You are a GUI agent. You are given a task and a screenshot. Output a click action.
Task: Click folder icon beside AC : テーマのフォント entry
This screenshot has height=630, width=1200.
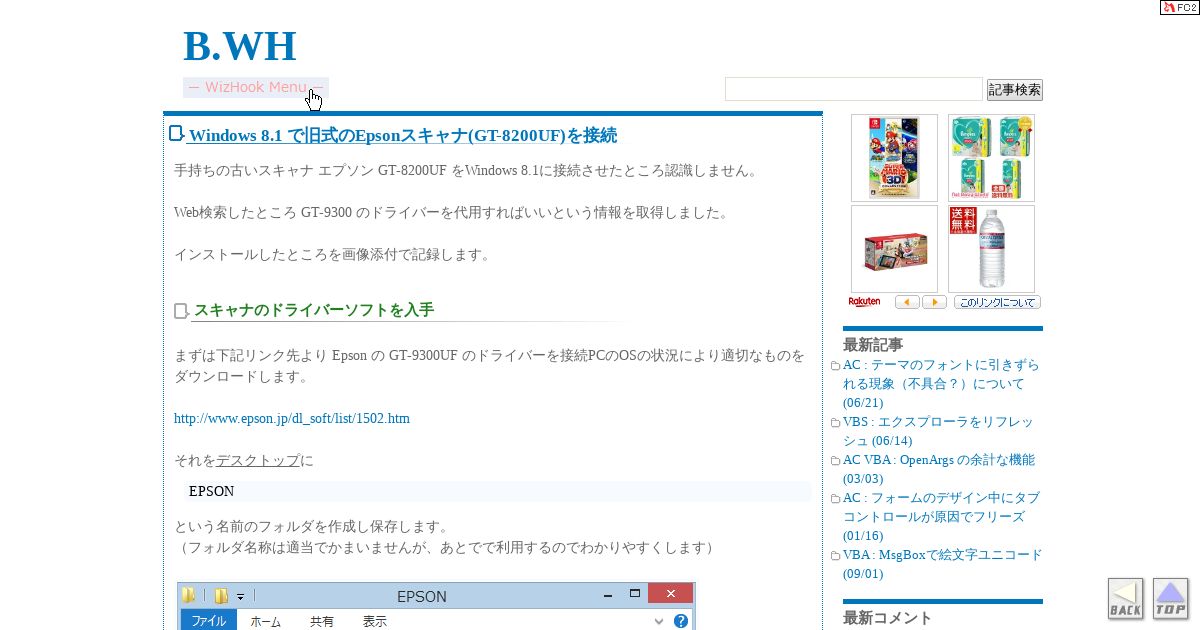coord(836,366)
